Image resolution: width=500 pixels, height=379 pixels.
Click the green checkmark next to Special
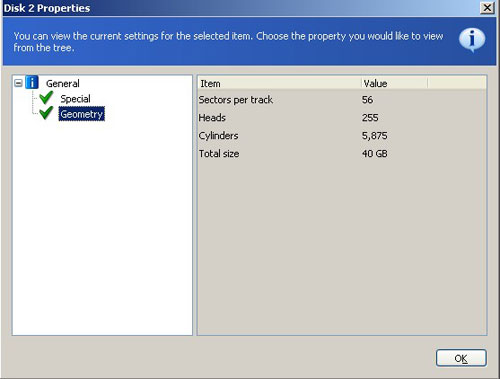click(46, 98)
